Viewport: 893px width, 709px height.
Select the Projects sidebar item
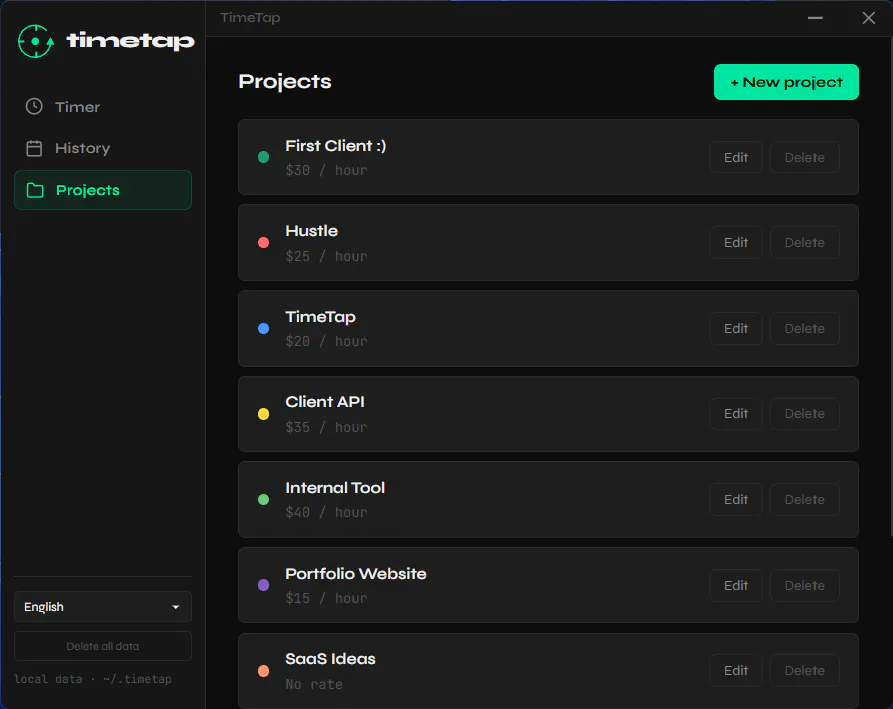tap(103, 190)
